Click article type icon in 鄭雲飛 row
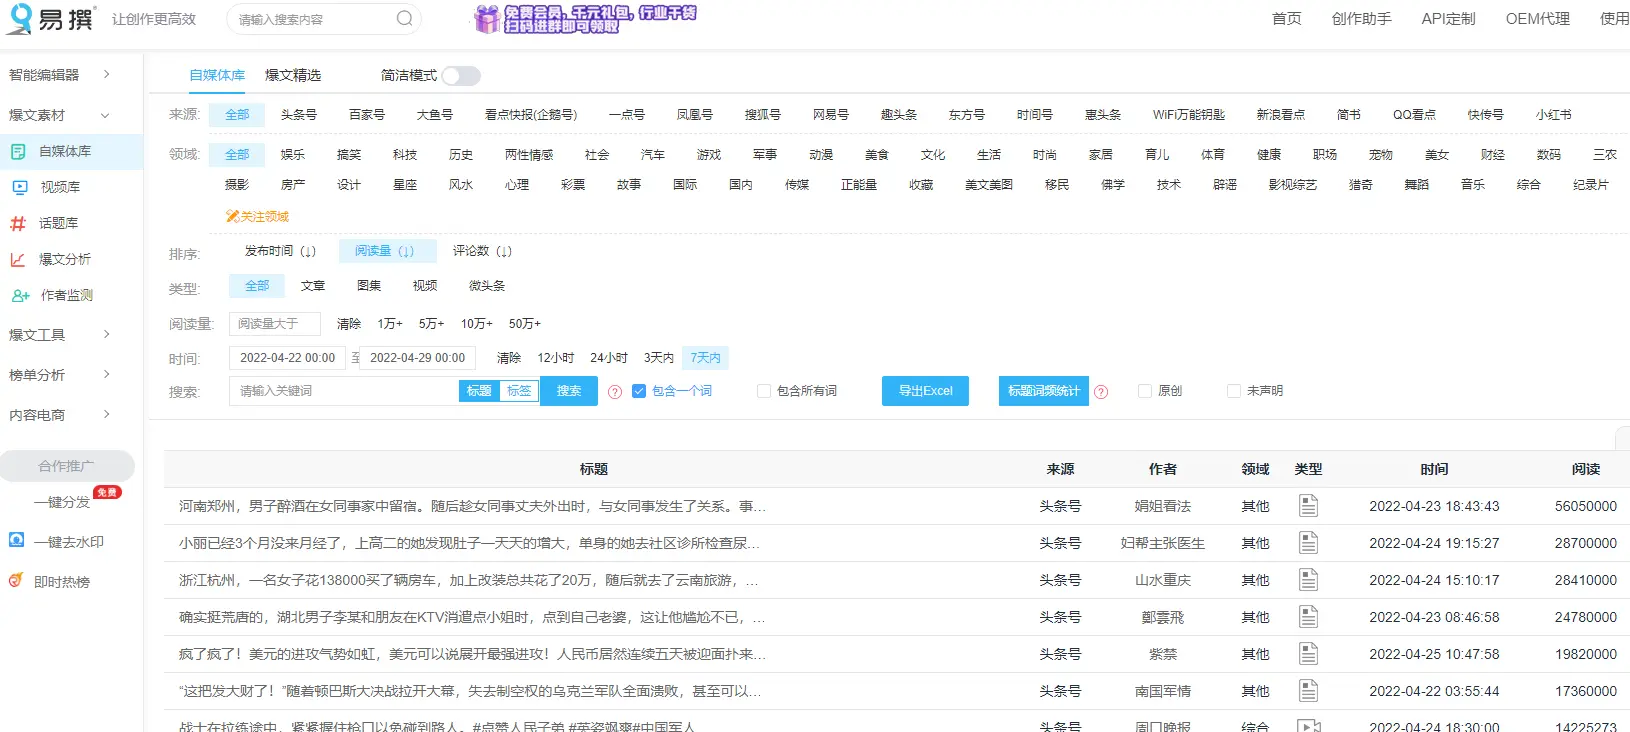Viewport: 1630px width, 732px height. pos(1308,617)
